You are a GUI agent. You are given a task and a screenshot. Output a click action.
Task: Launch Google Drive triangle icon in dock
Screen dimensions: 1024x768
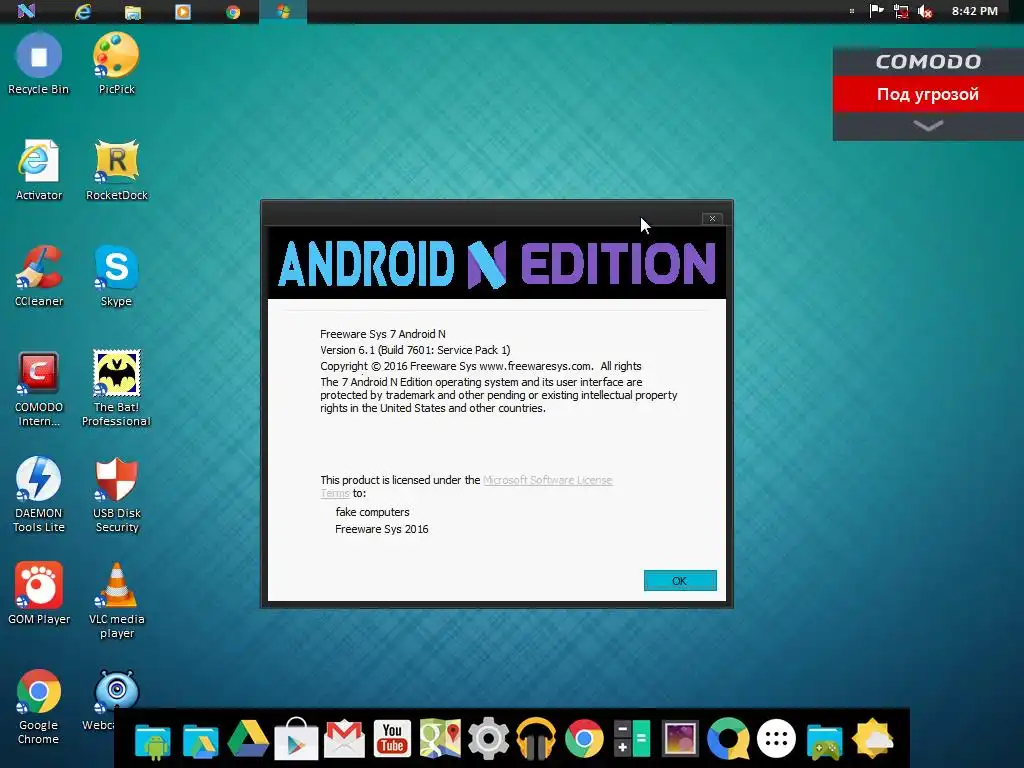(x=248, y=740)
